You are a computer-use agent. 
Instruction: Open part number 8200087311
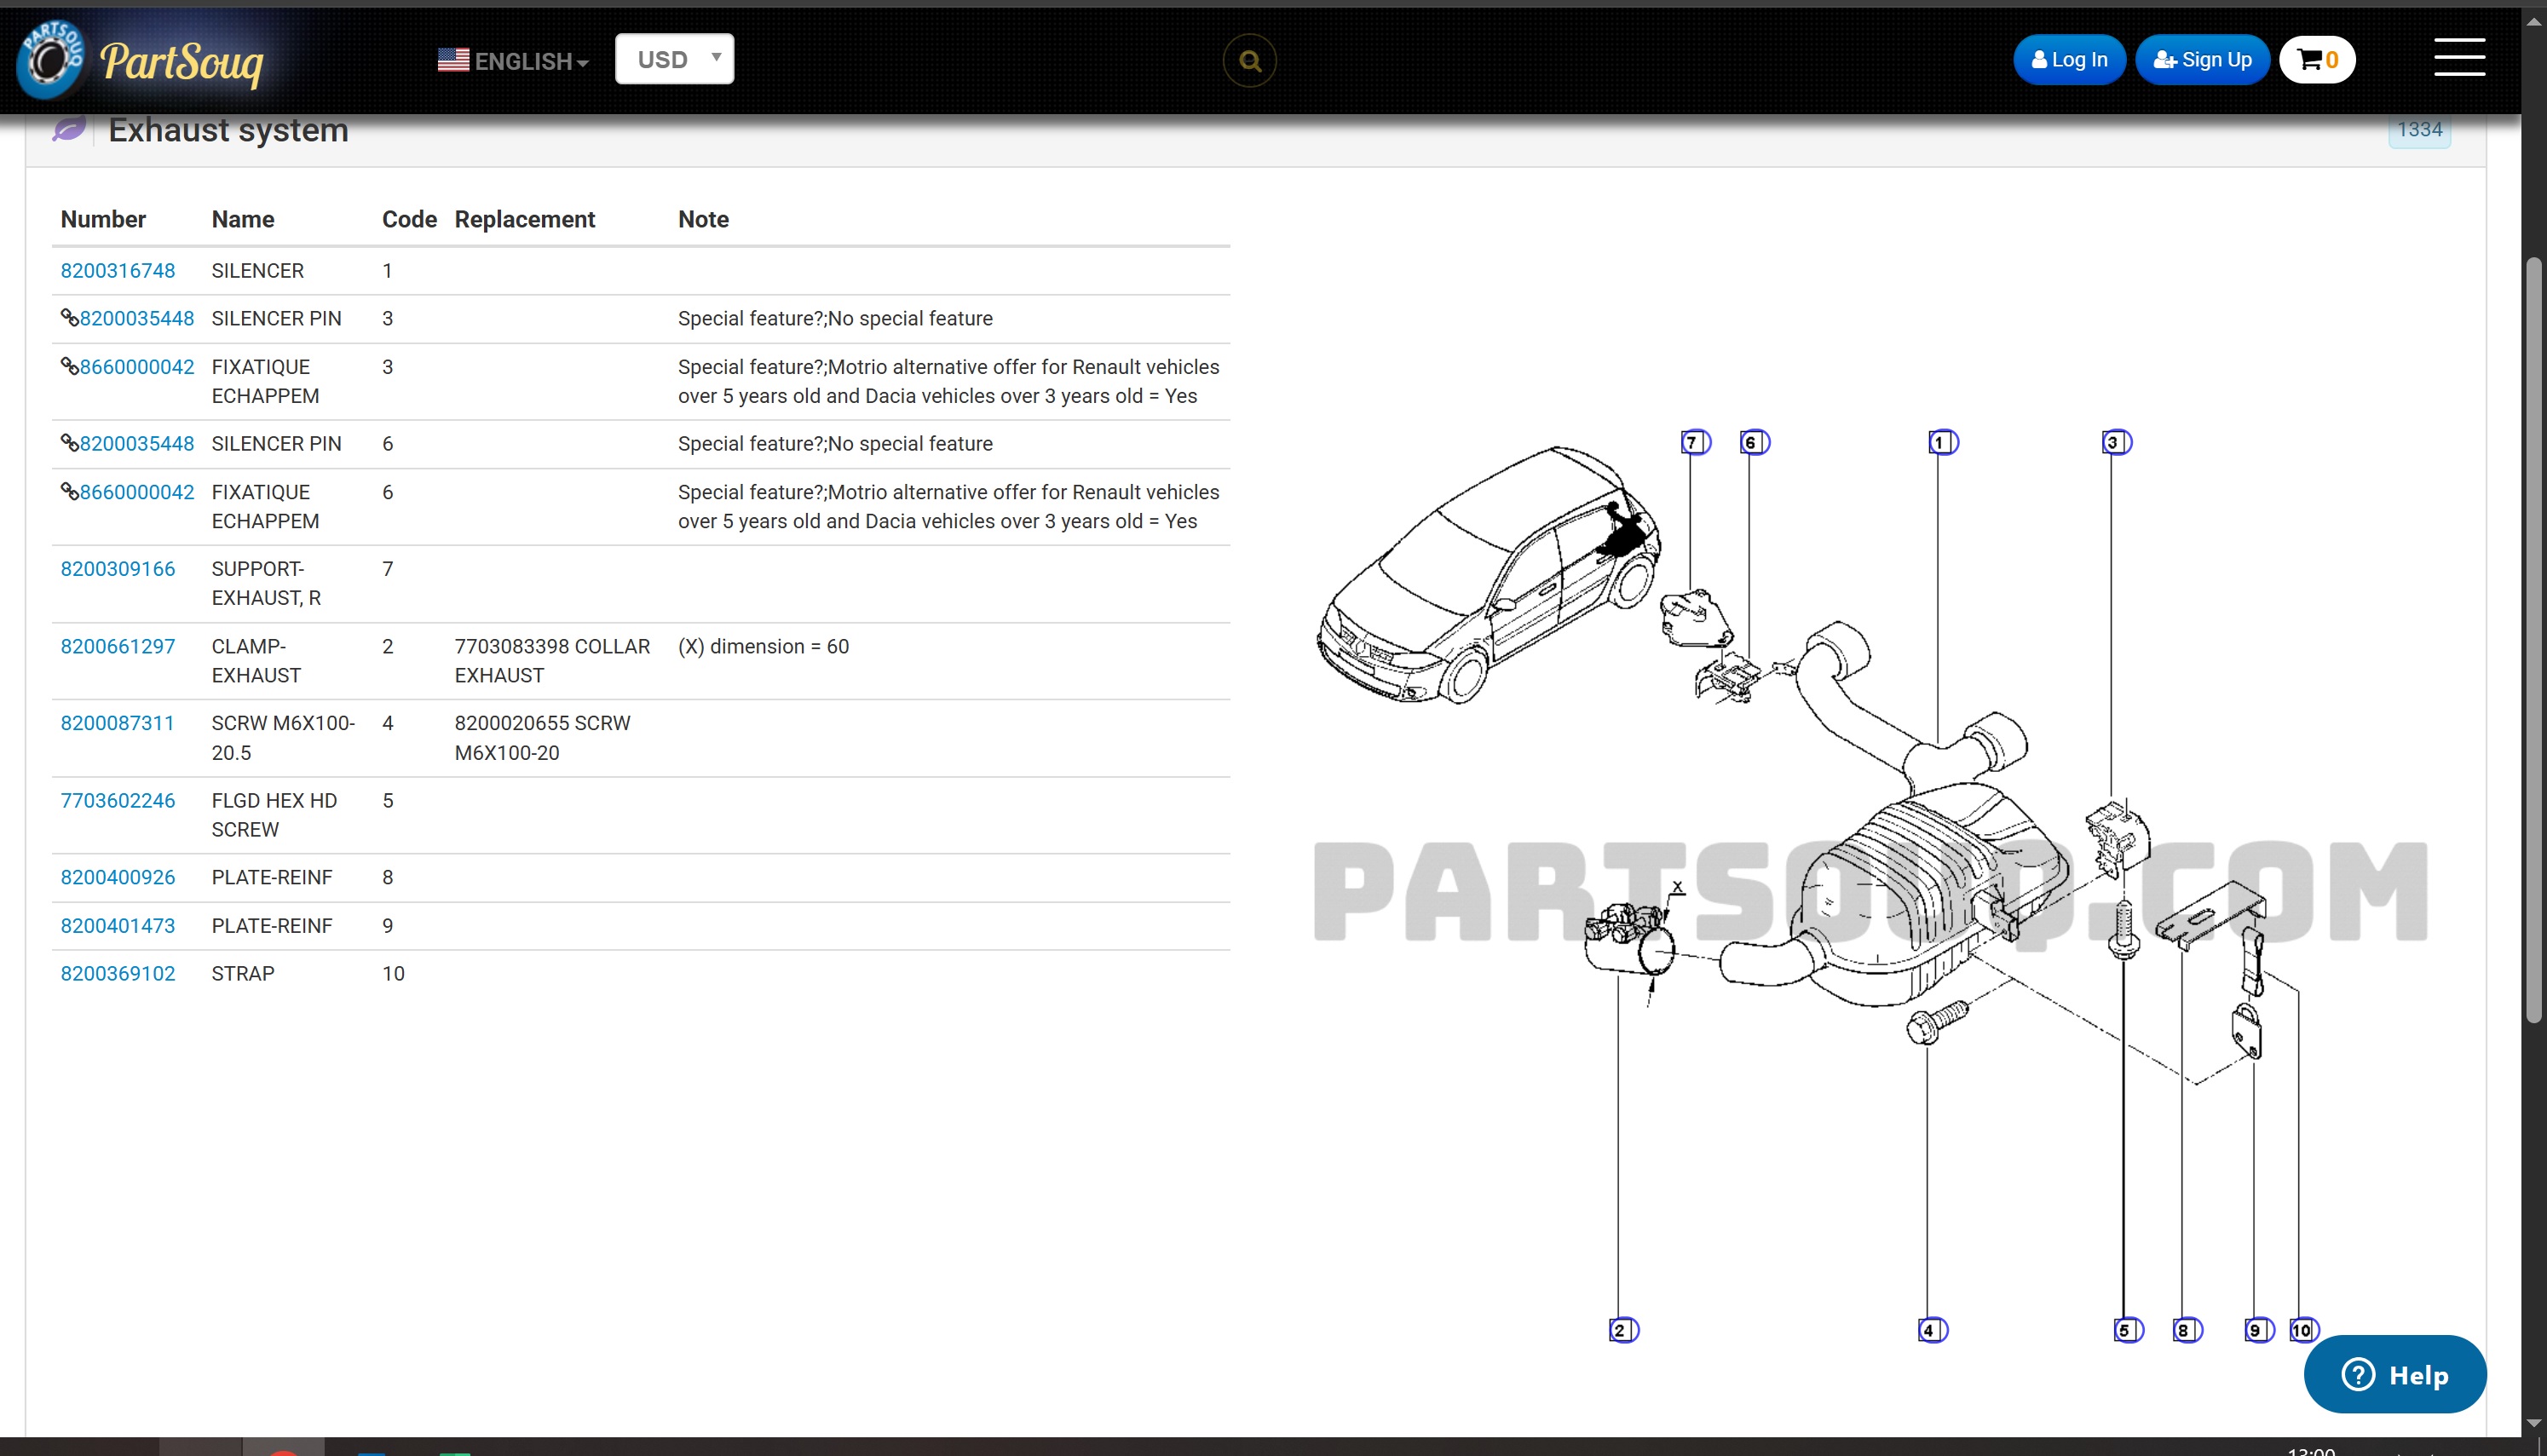click(x=117, y=723)
